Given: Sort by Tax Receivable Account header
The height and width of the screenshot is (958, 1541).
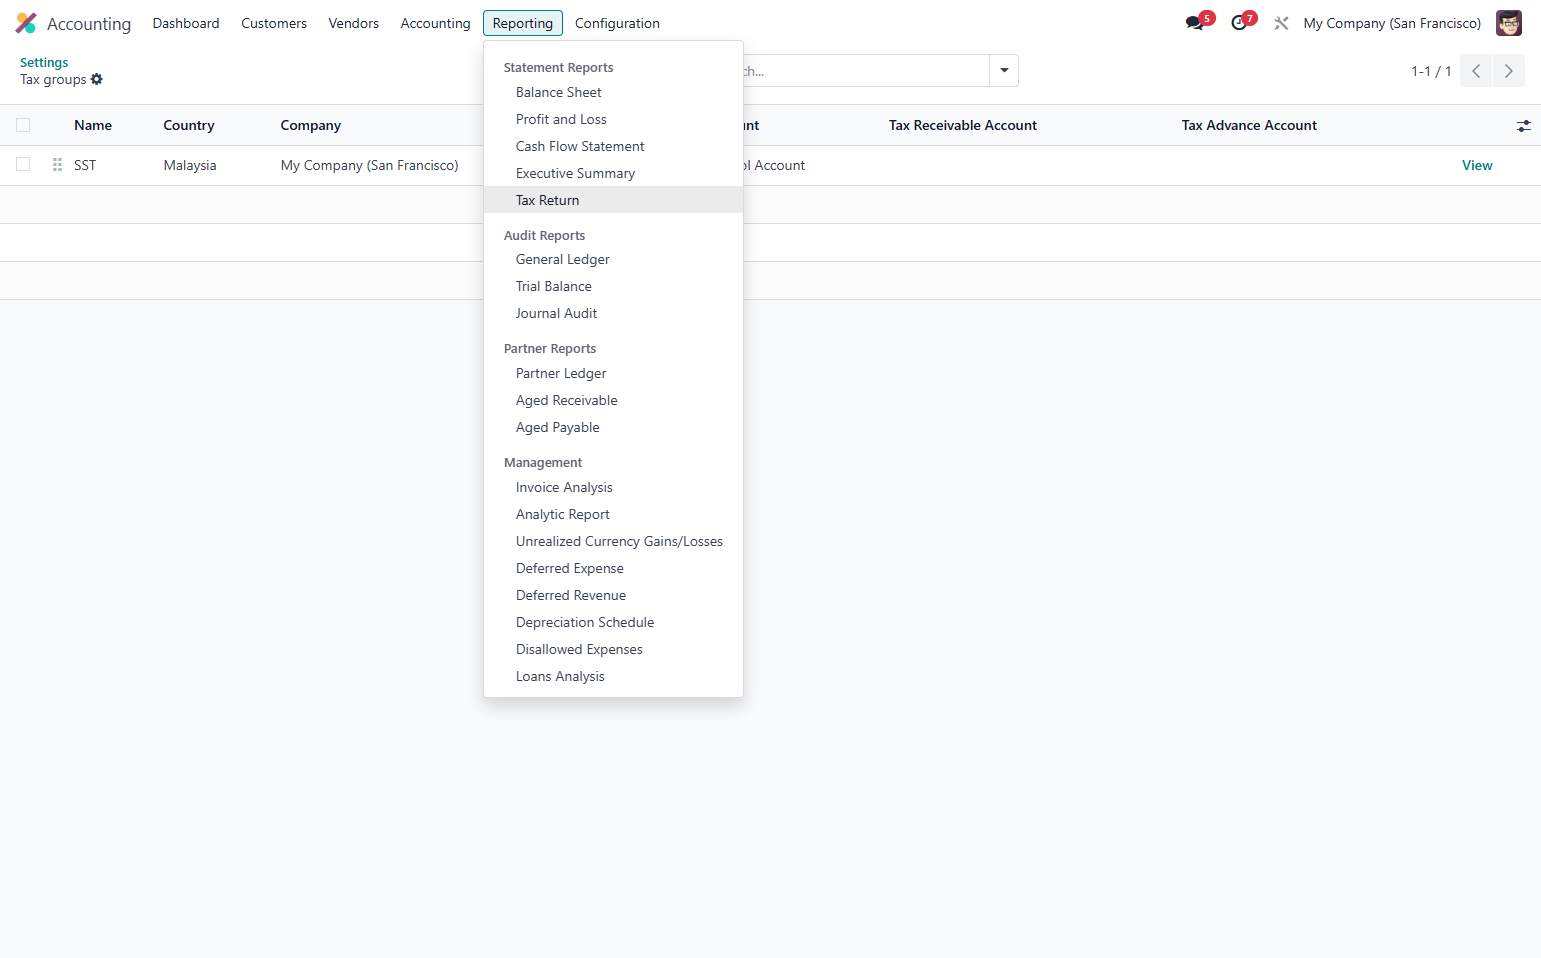Looking at the screenshot, I should [x=963, y=125].
